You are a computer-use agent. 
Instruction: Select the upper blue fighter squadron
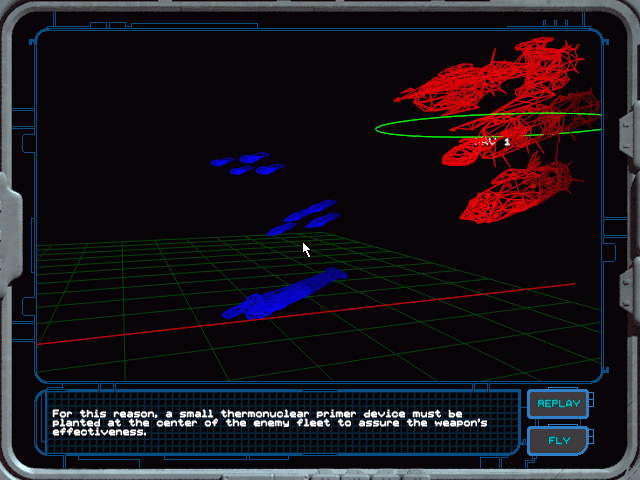tap(247, 163)
